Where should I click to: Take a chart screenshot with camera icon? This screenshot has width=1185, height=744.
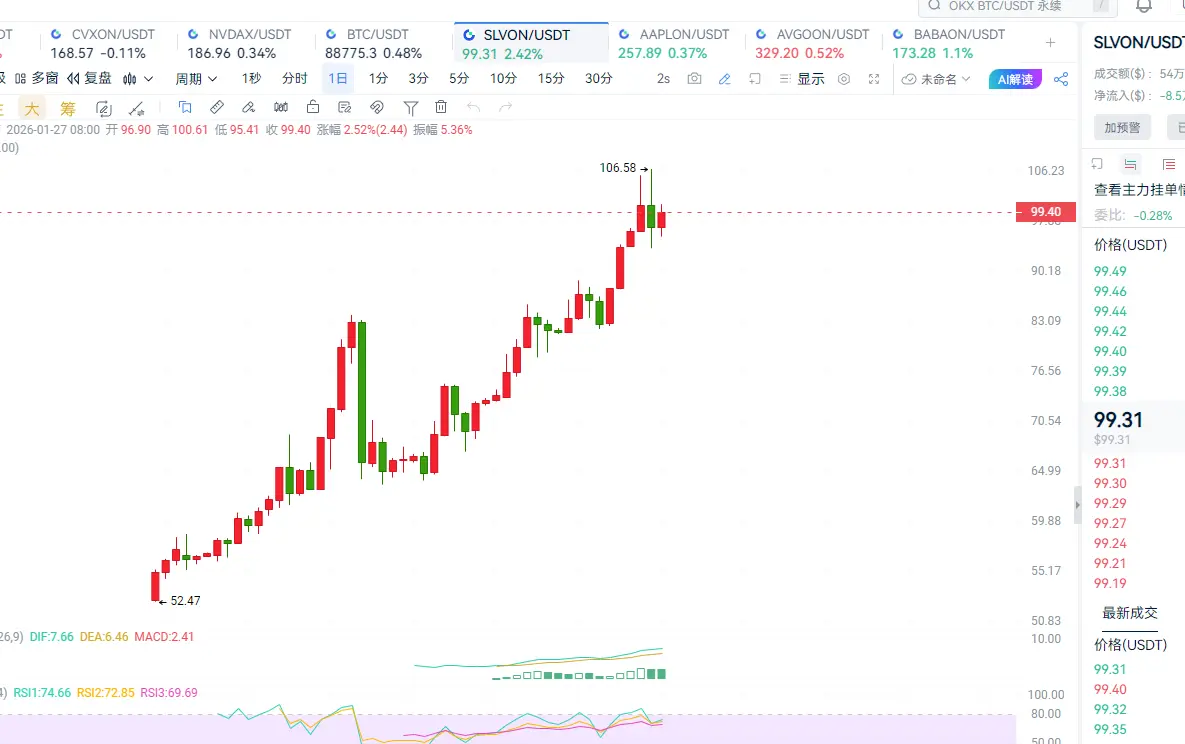point(695,79)
